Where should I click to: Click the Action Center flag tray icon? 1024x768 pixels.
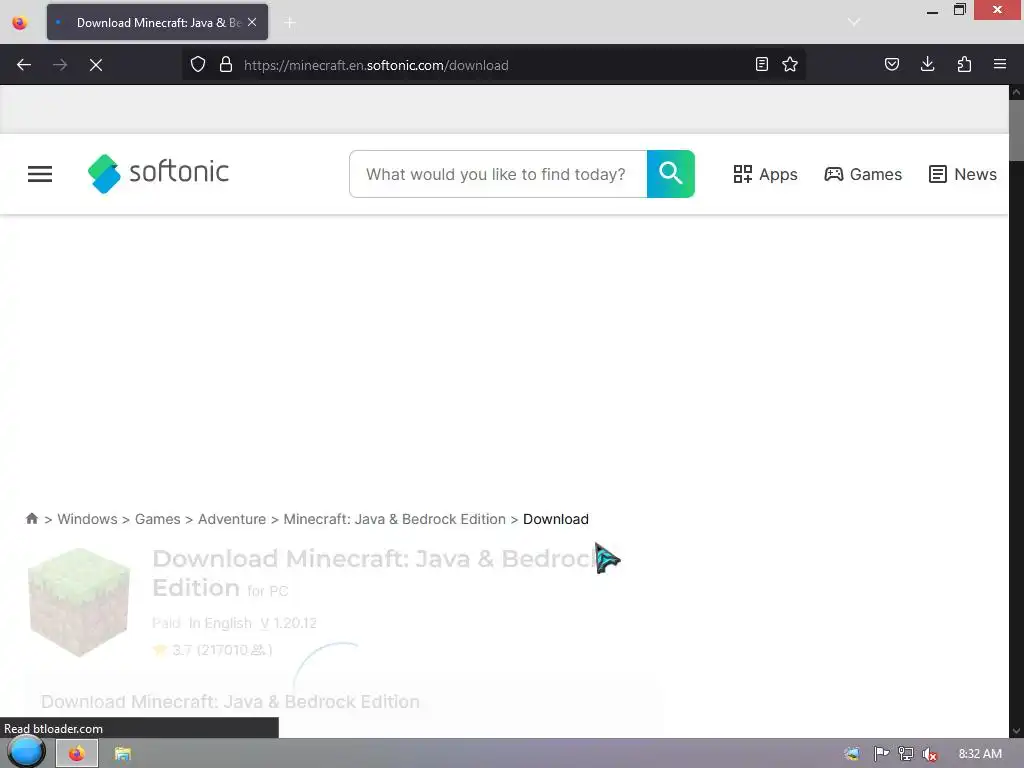[x=881, y=754]
